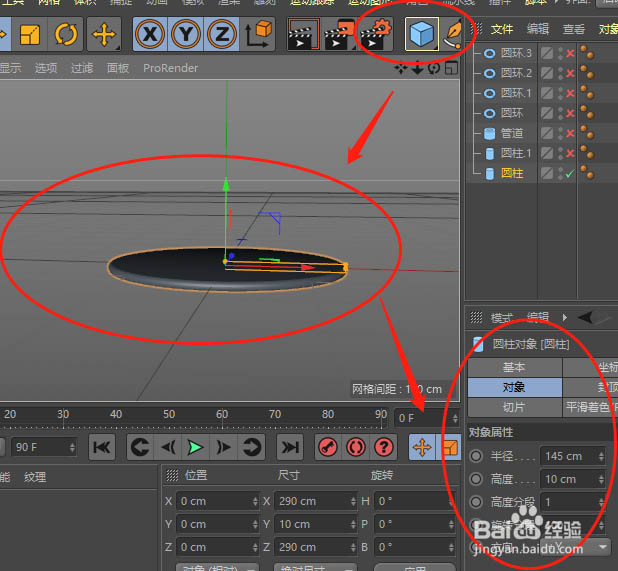Open object manager 编辑 menu

[x=538, y=29]
